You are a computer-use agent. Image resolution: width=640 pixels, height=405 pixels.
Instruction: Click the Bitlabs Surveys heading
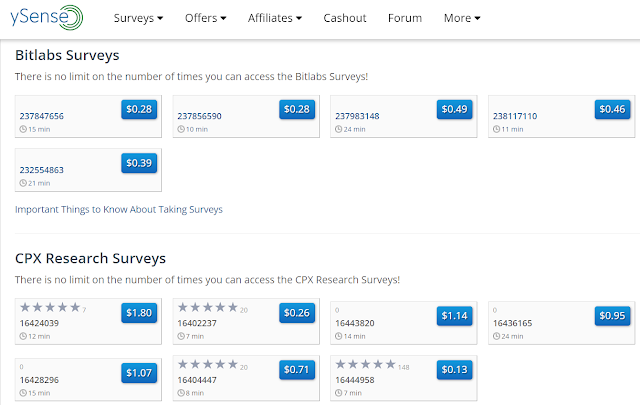67,56
